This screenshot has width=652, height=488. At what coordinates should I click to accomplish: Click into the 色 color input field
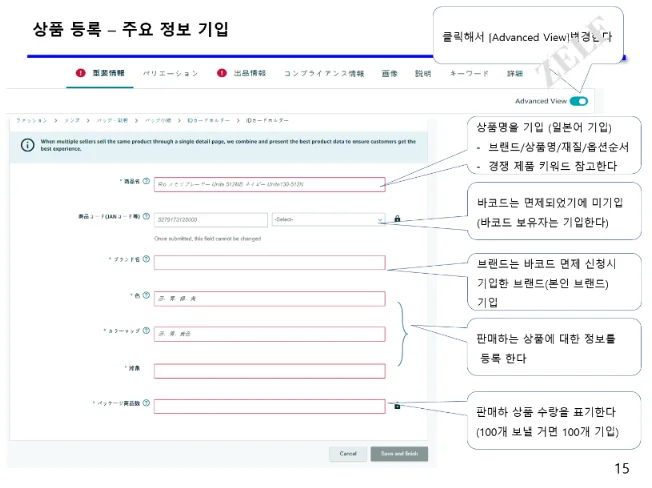pos(269,299)
